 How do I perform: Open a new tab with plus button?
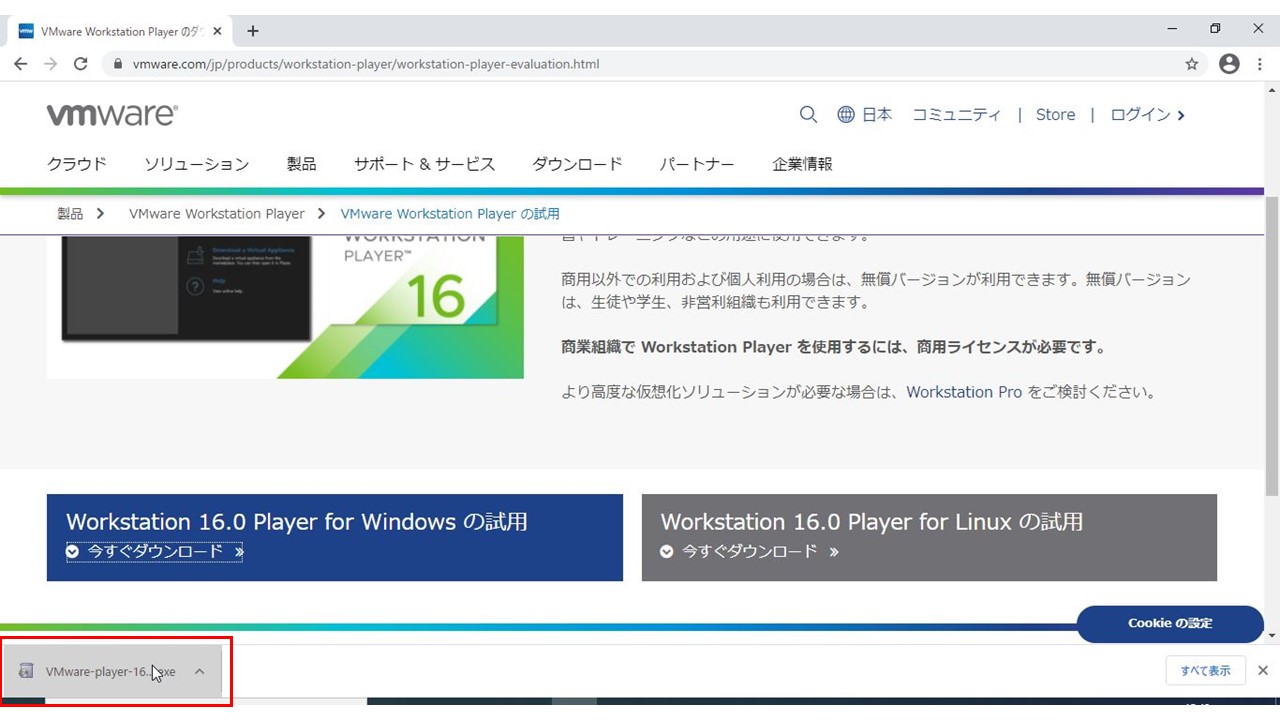[x=253, y=31]
